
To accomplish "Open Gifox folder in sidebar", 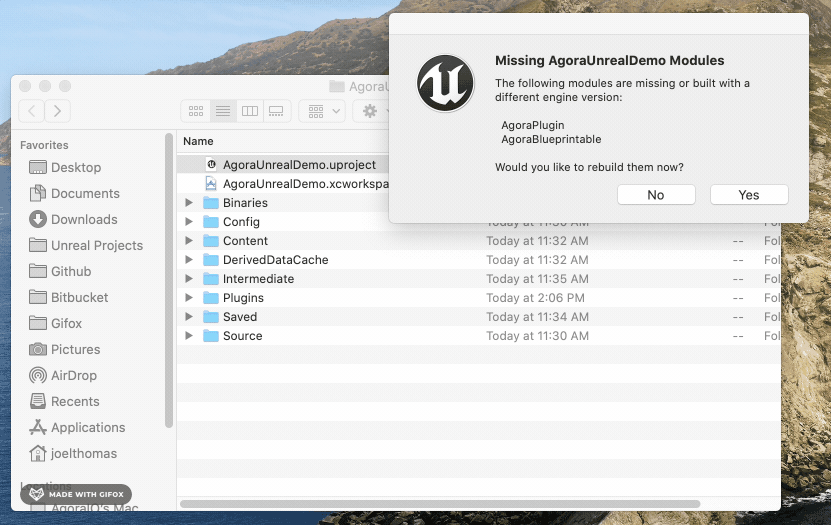I will [x=56, y=323].
